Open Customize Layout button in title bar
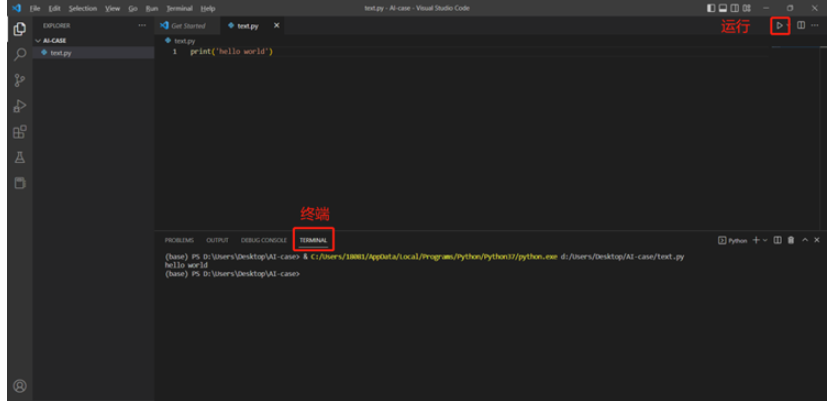836x401 pixels. pos(747,8)
